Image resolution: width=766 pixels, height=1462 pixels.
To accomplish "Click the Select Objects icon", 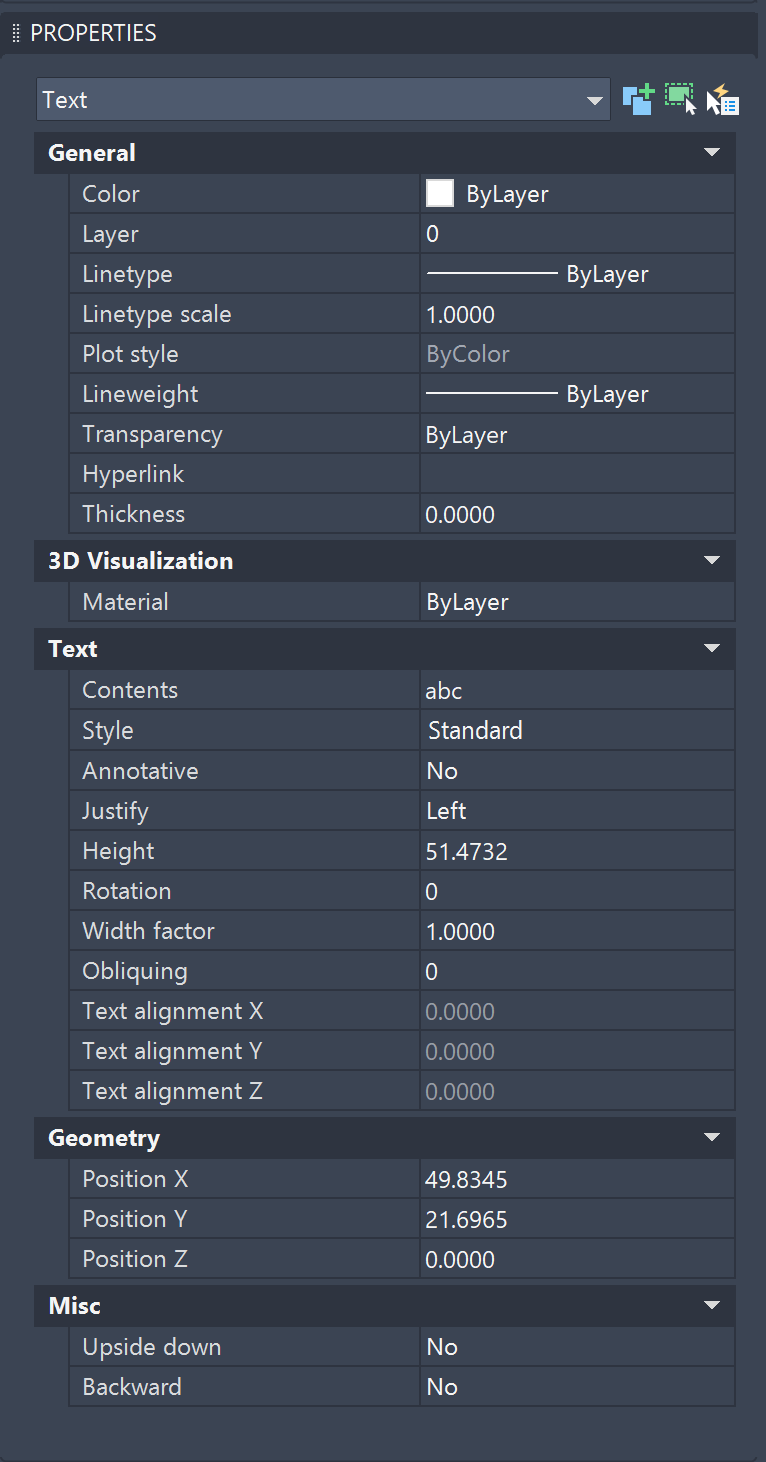I will coord(680,99).
